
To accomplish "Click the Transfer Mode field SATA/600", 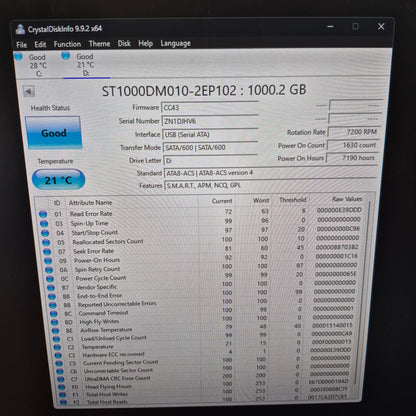I will tap(210, 147).
